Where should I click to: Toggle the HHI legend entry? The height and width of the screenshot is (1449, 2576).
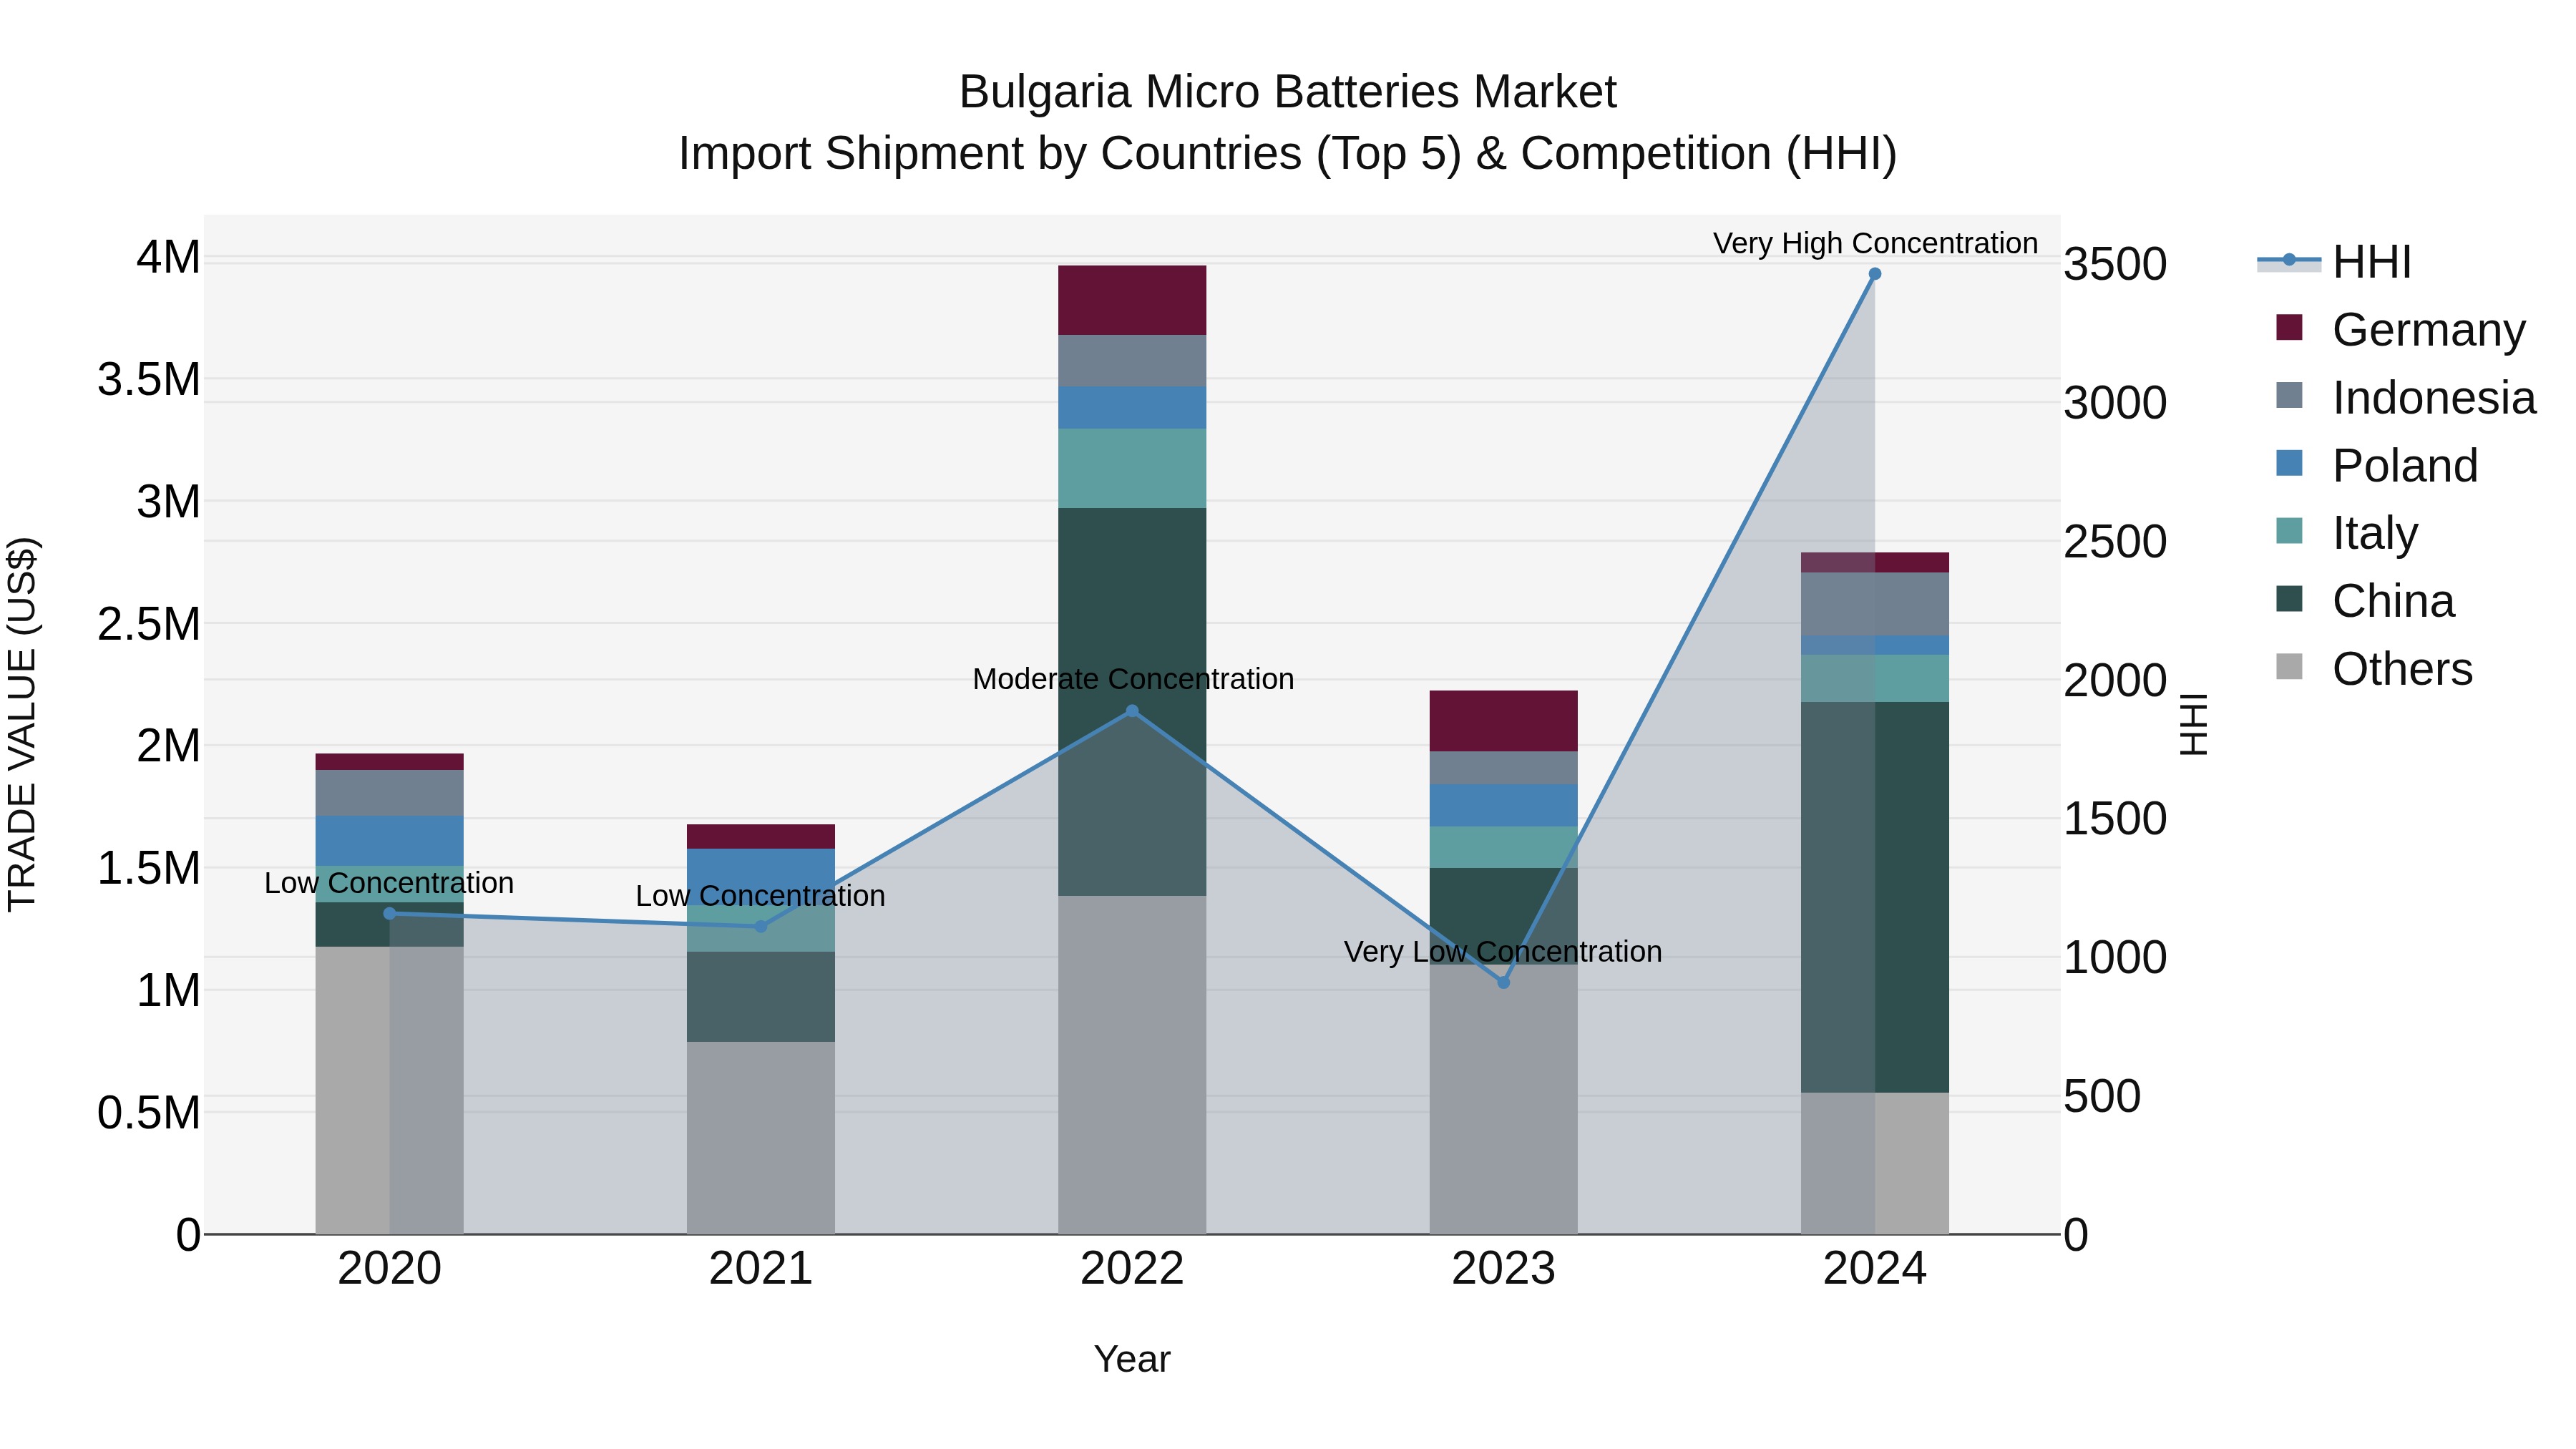coord(2336,262)
